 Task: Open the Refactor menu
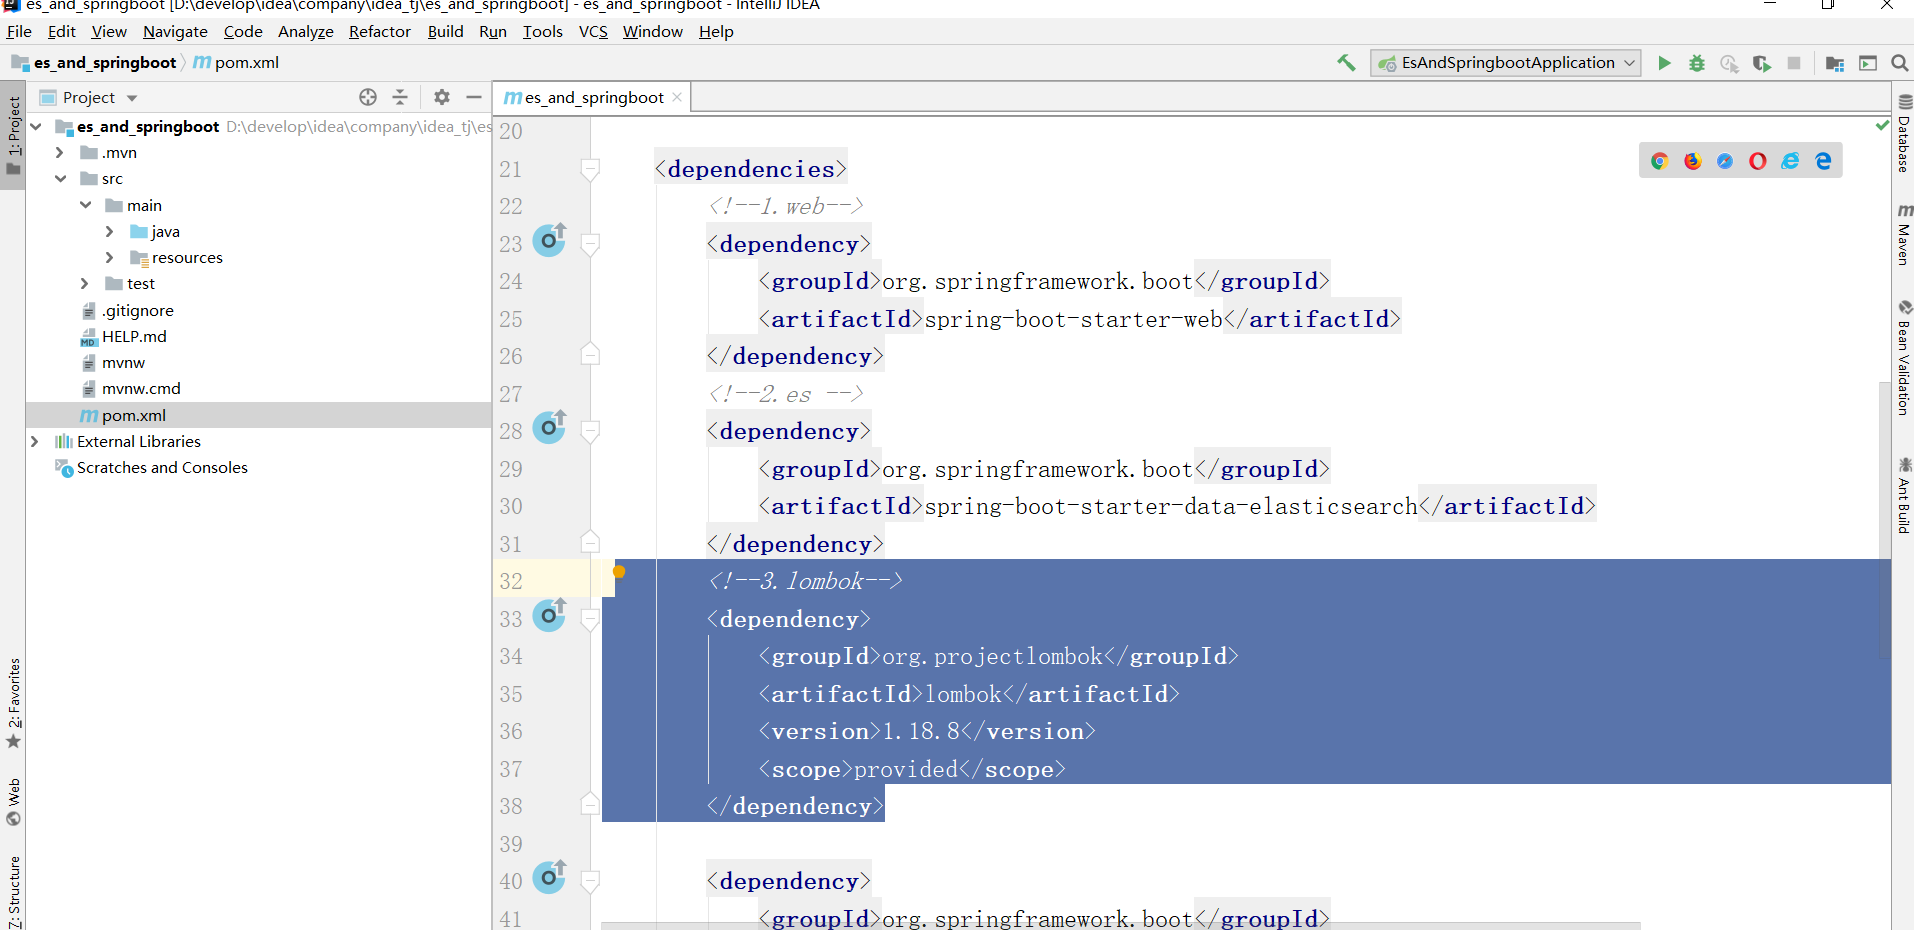click(x=380, y=31)
